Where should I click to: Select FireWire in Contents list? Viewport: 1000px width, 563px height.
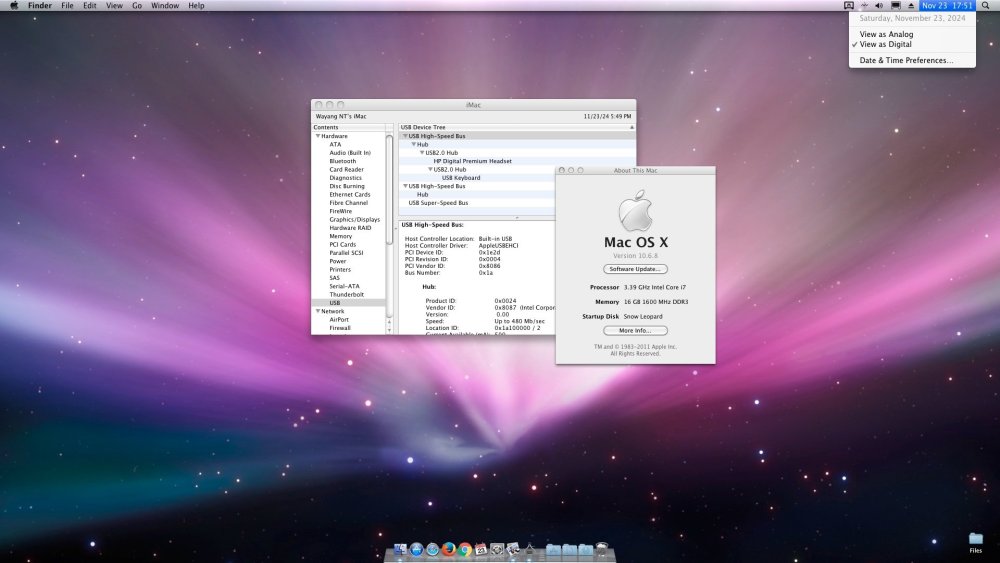coord(341,211)
